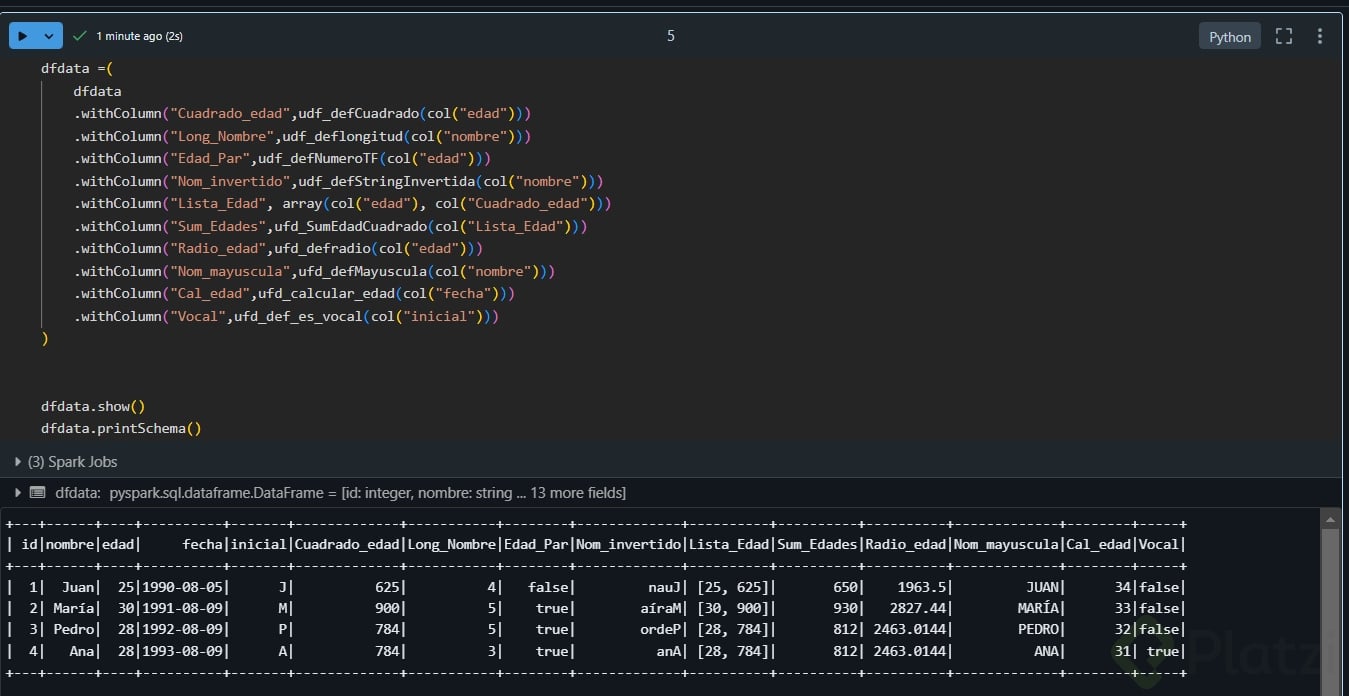1349x696 pixels.
Task: Click the 'dfdata =(' assignment line
Action: (77, 68)
